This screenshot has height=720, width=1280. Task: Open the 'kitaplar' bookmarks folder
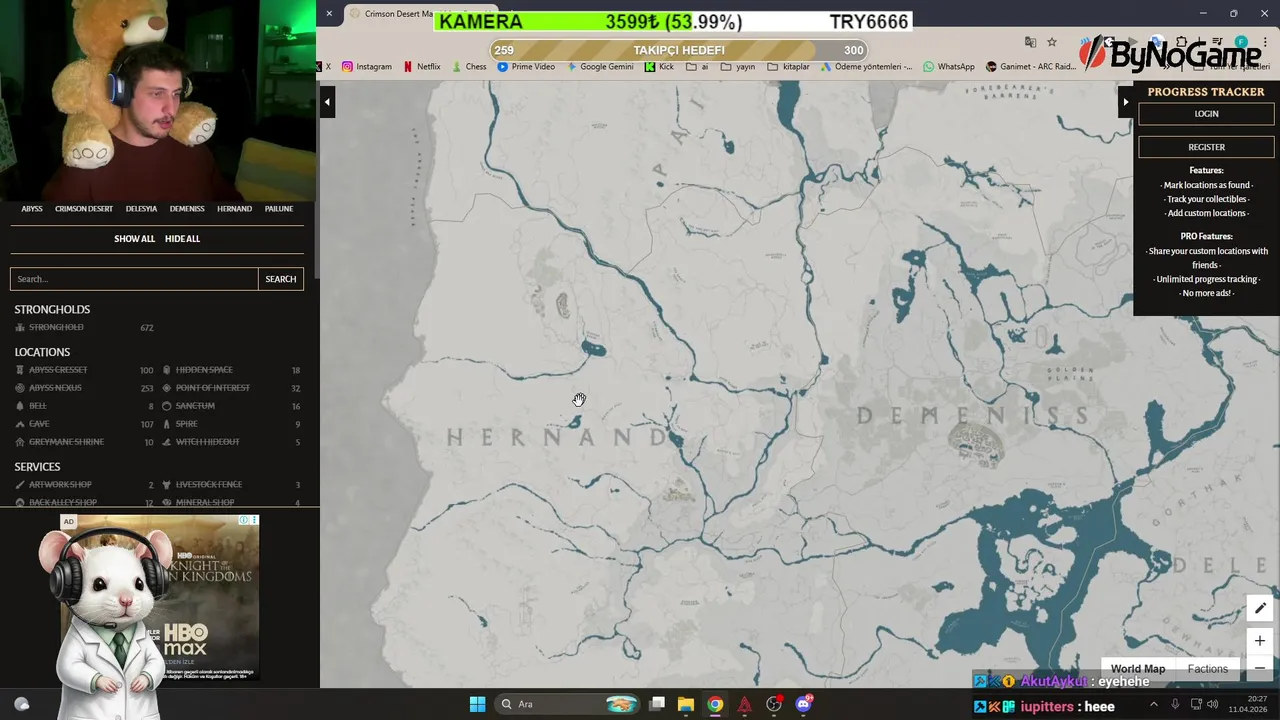(788, 67)
